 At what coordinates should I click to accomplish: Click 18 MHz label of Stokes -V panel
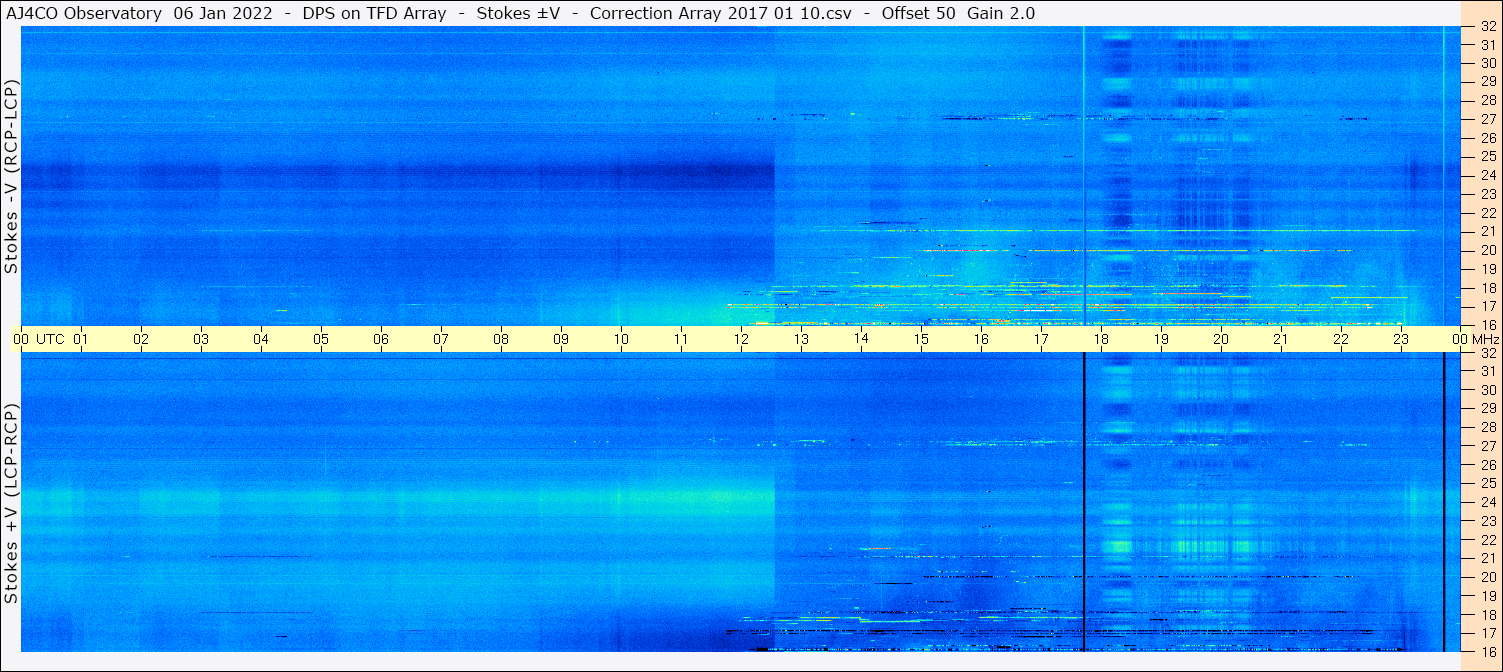(x=1488, y=288)
